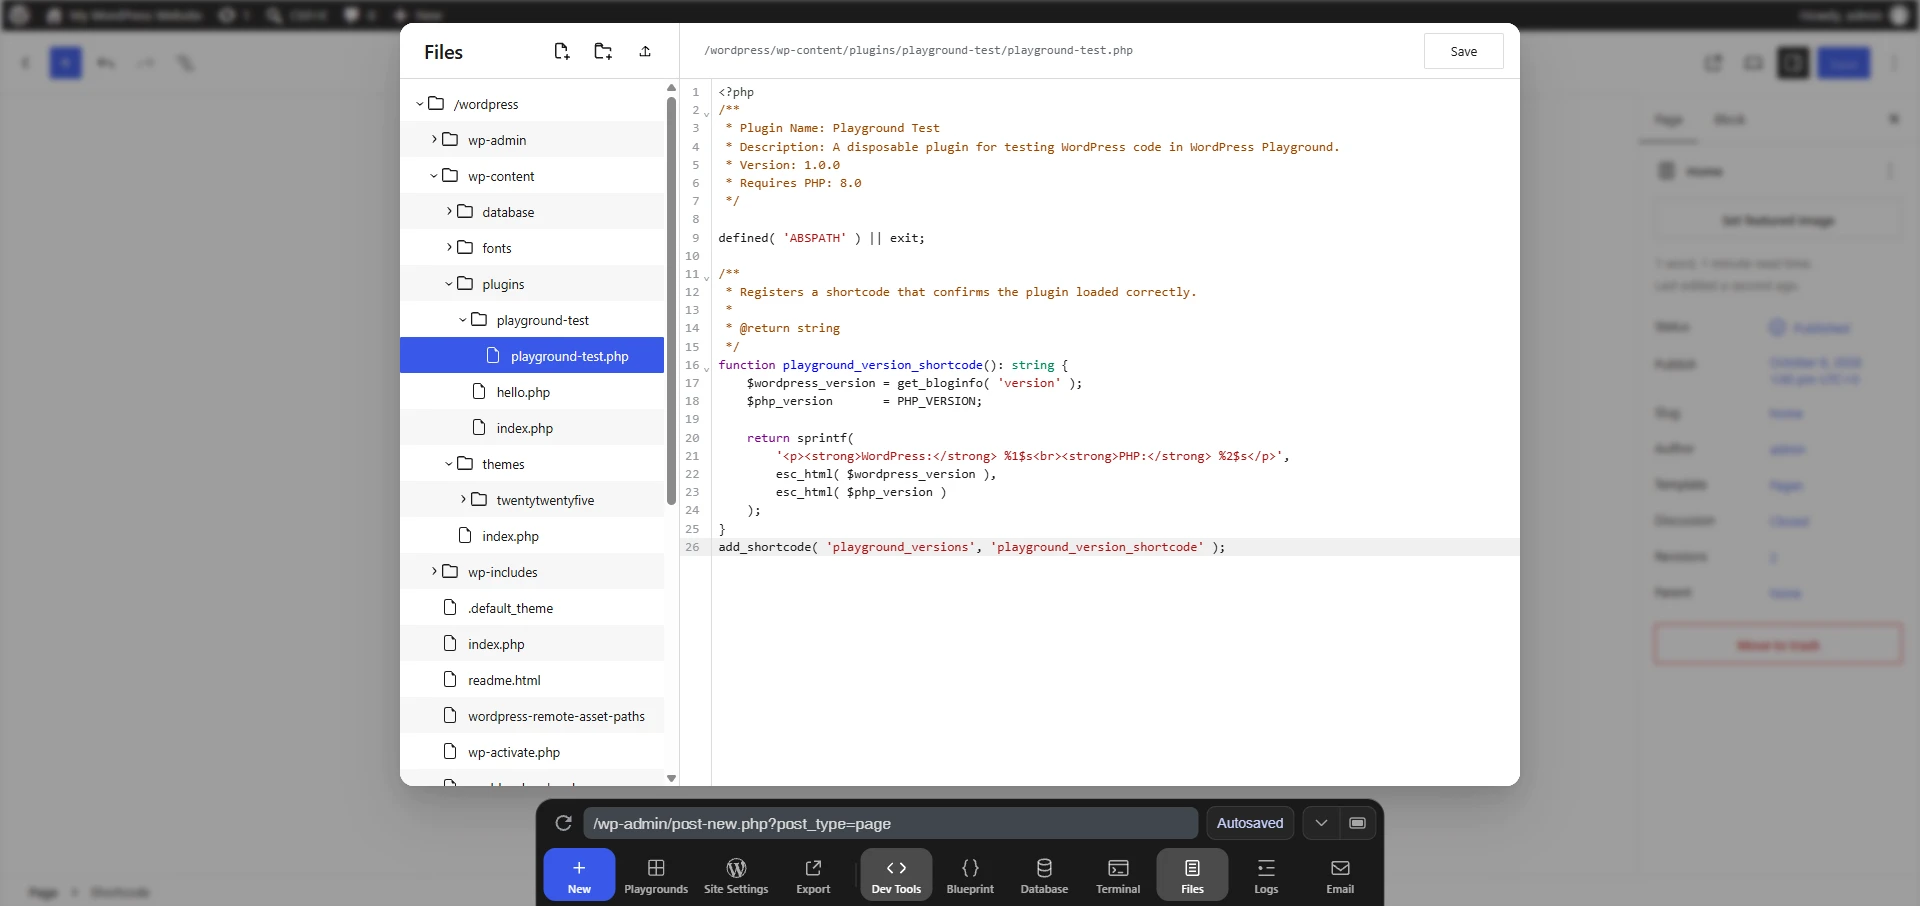Viewport: 1920px width, 906px height.
Task: Refresh the Playground page
Action: [x=563, y=823]
